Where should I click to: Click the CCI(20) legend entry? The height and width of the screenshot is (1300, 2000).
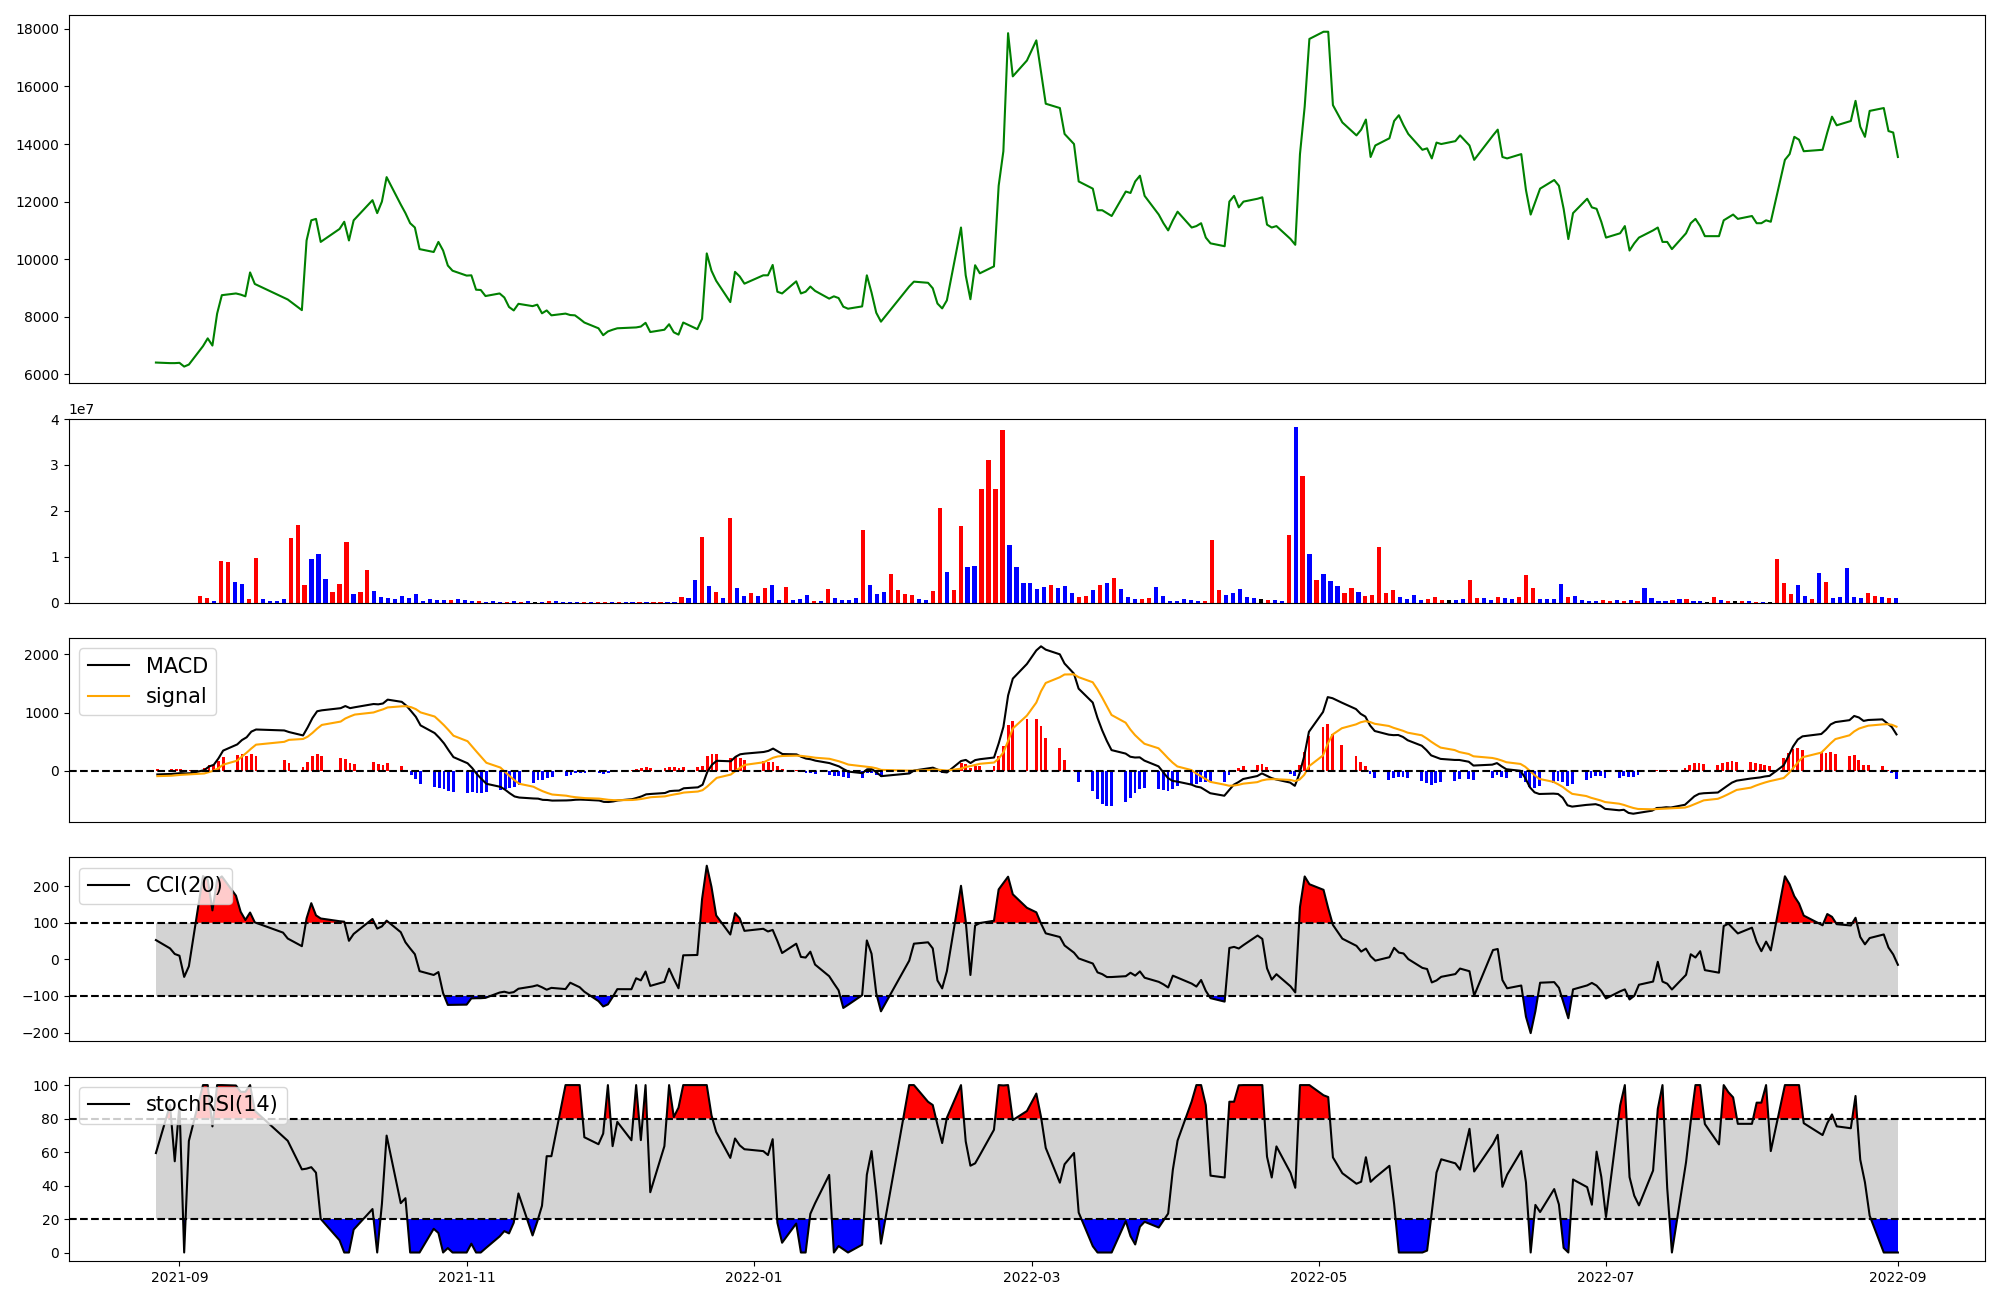pyautogui.click(x=184, y=885)
